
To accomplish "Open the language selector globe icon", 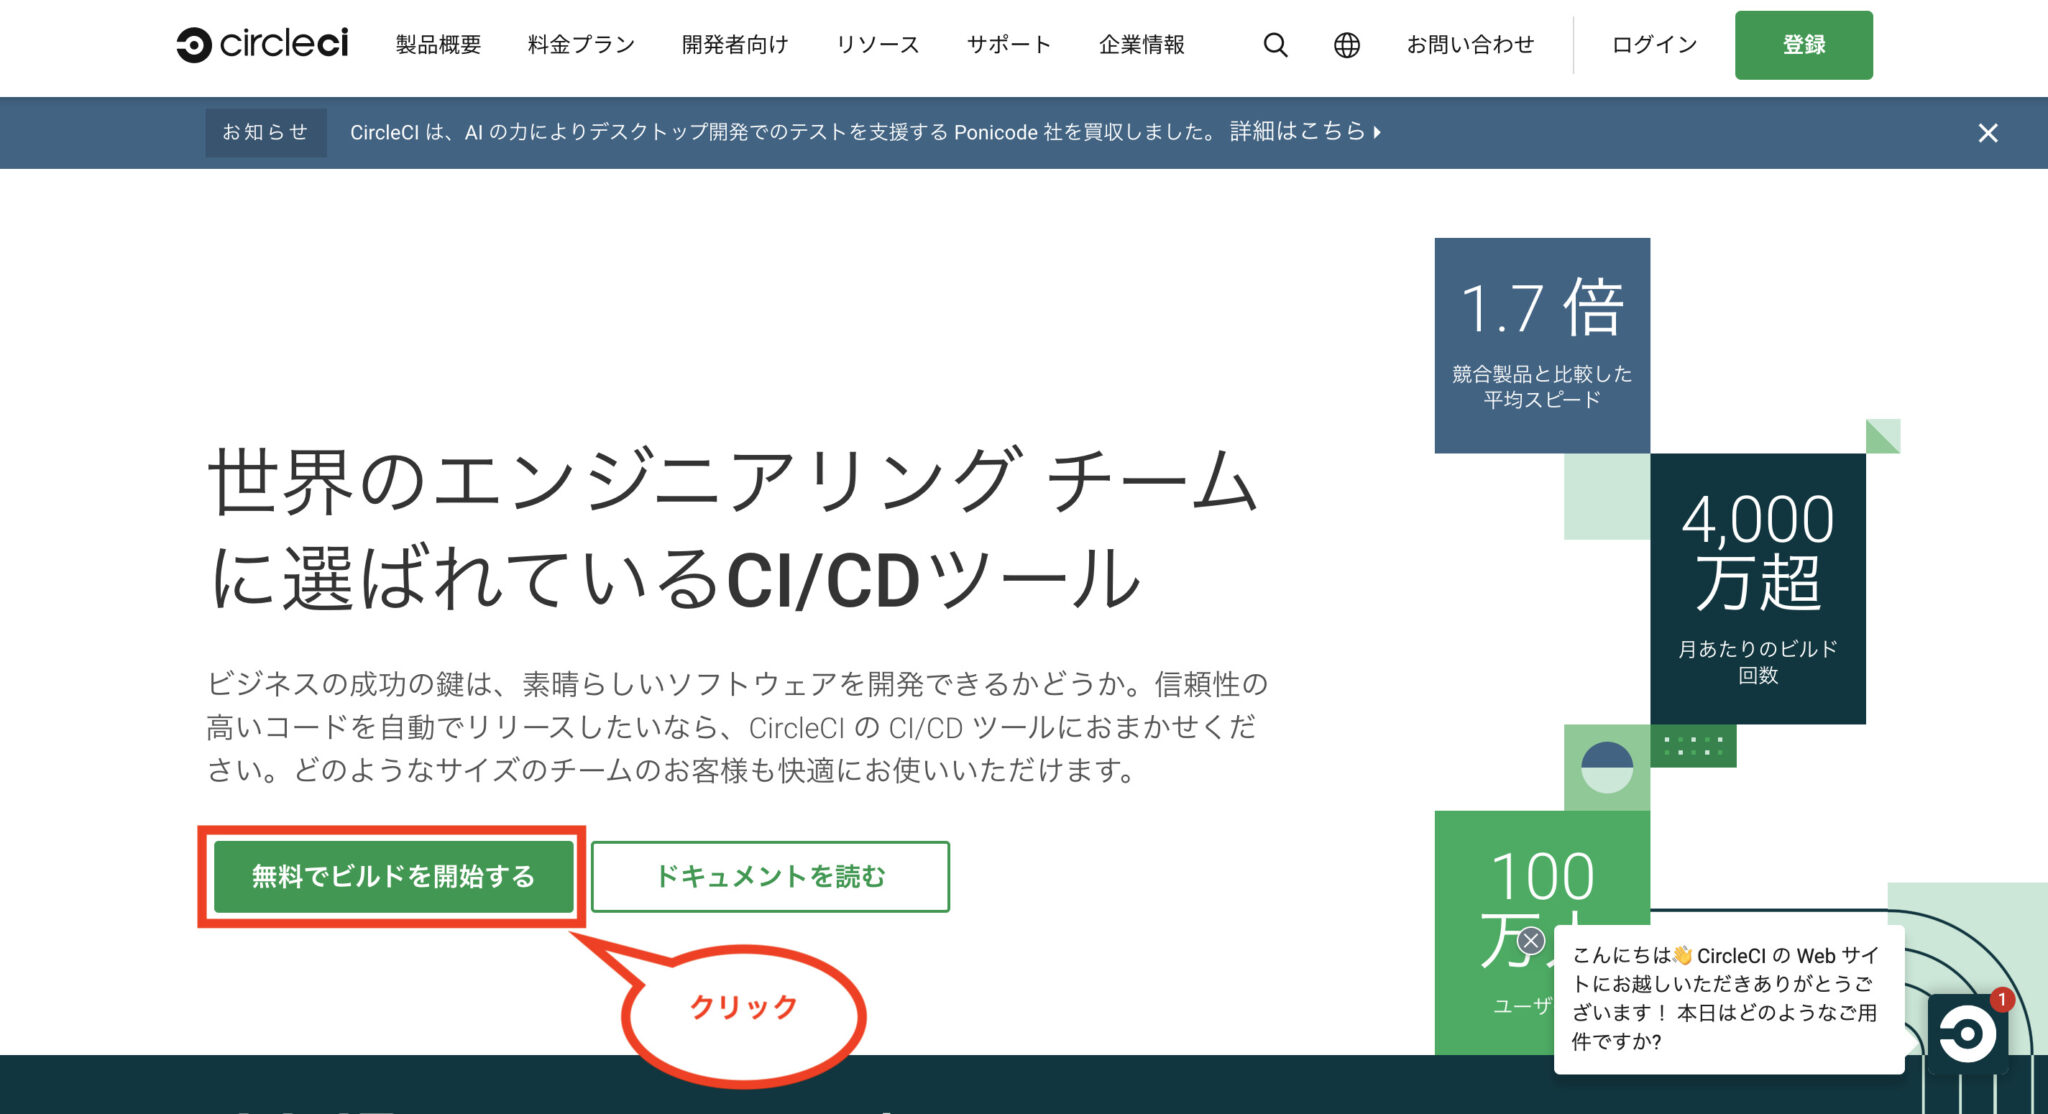I will (1347, 44).
